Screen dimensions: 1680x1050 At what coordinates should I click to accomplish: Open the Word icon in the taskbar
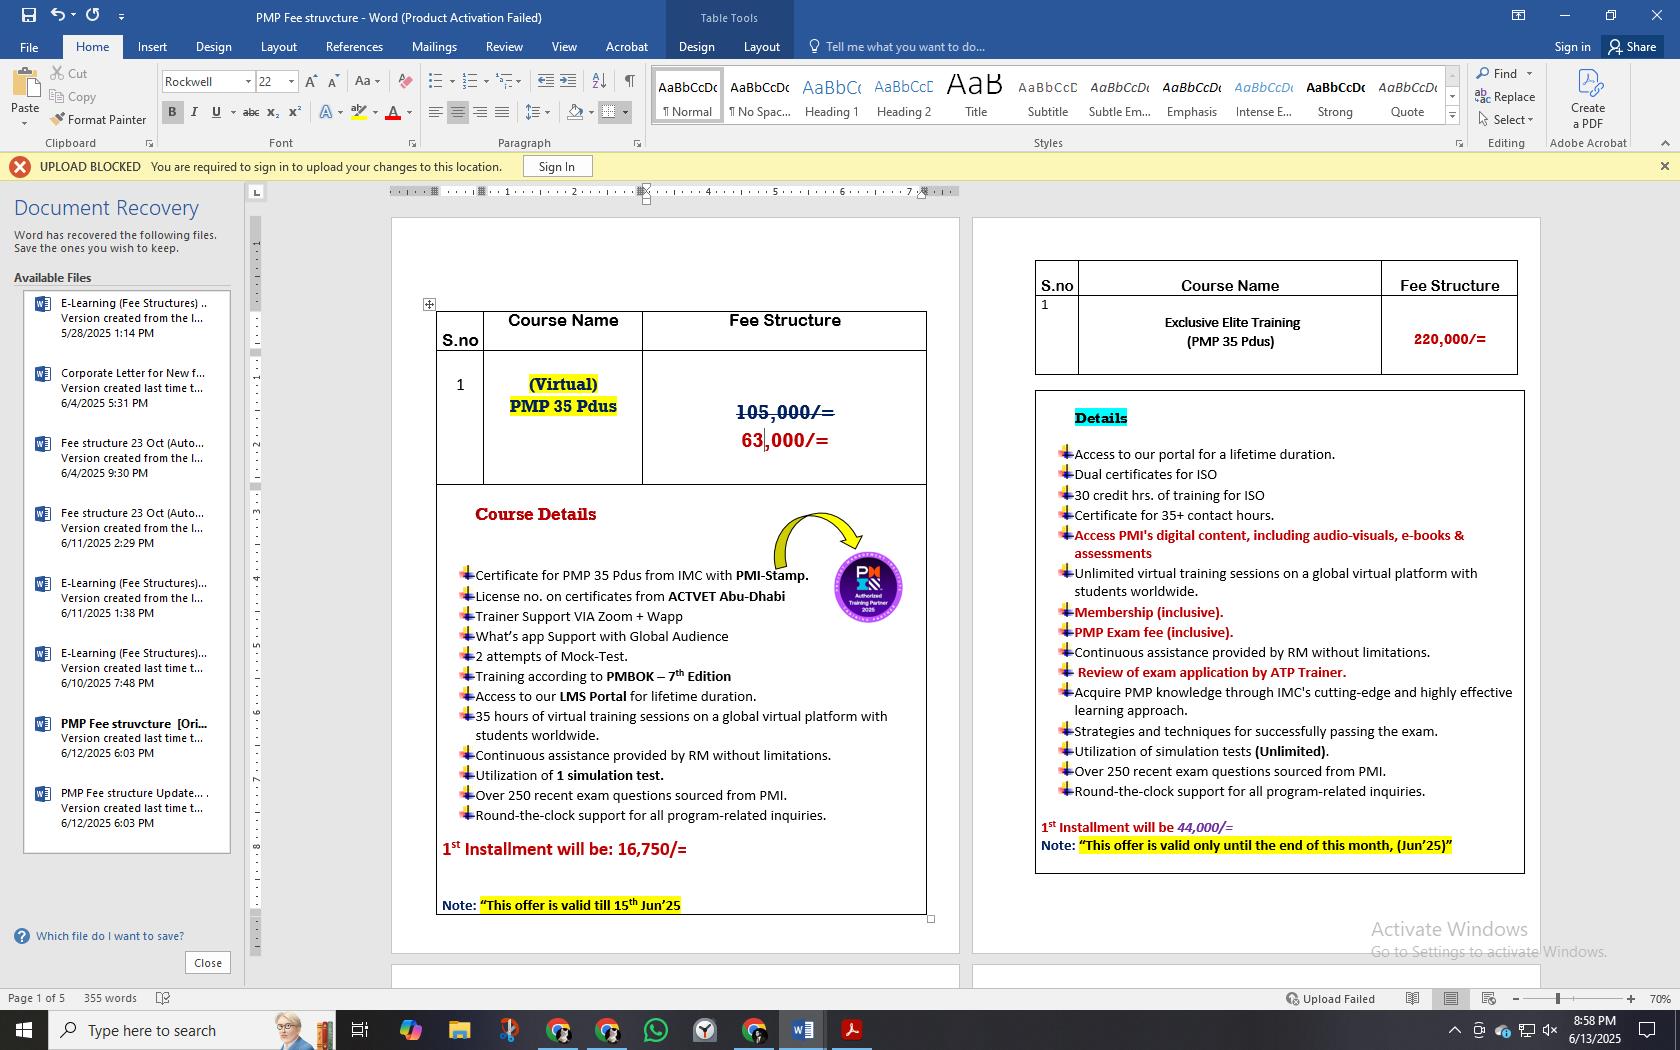[x=802, y=1030]
